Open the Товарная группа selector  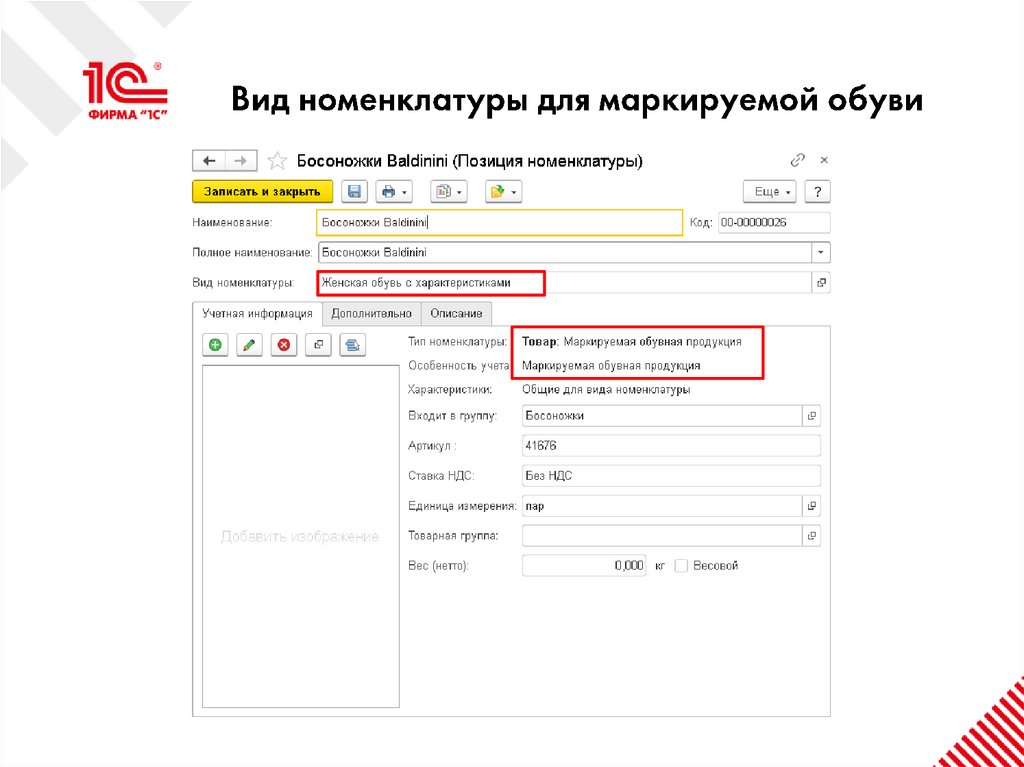pos(812,536)
